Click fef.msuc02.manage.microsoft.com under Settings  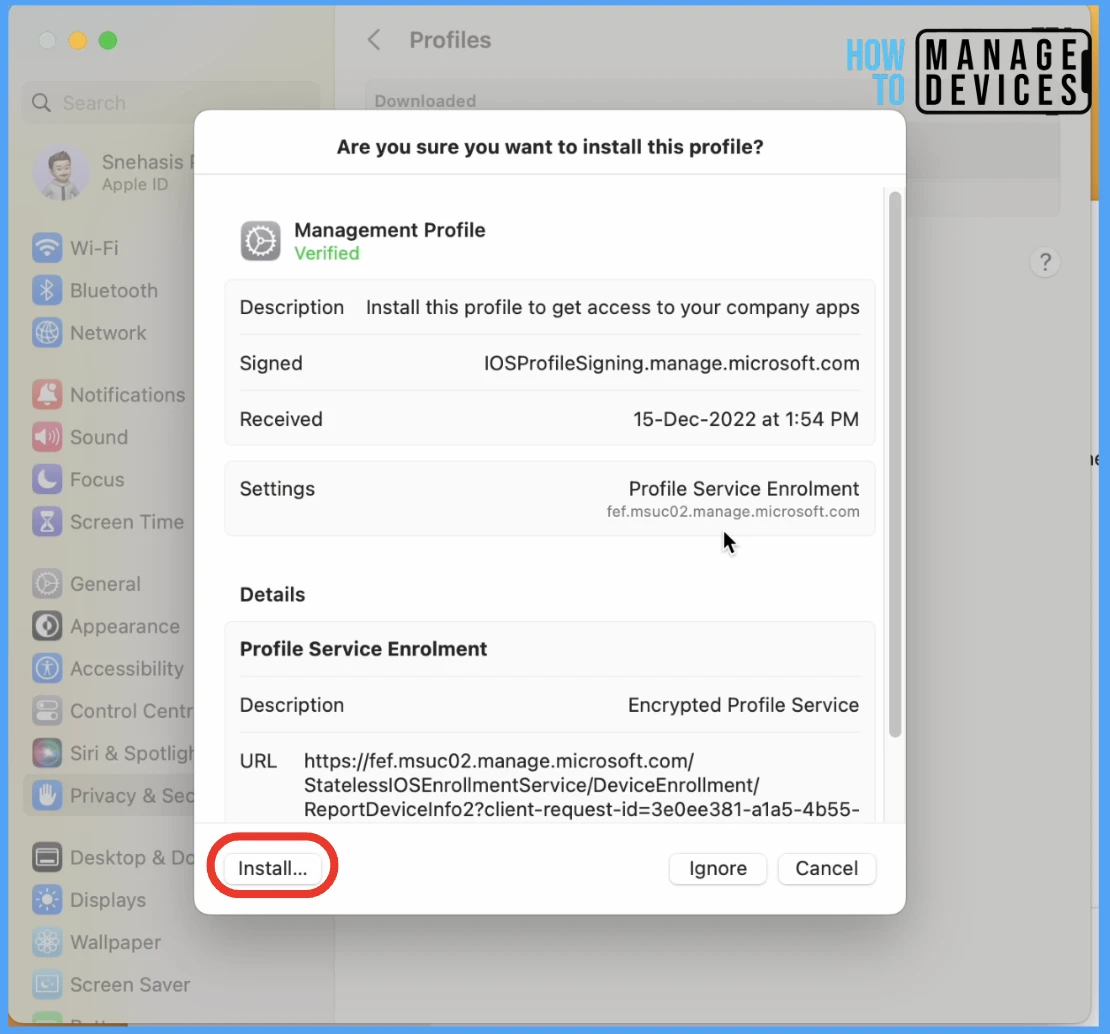(733, 512)
